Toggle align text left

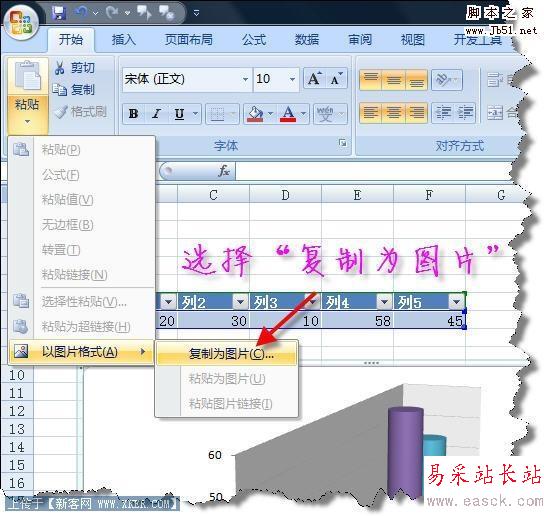371,113
